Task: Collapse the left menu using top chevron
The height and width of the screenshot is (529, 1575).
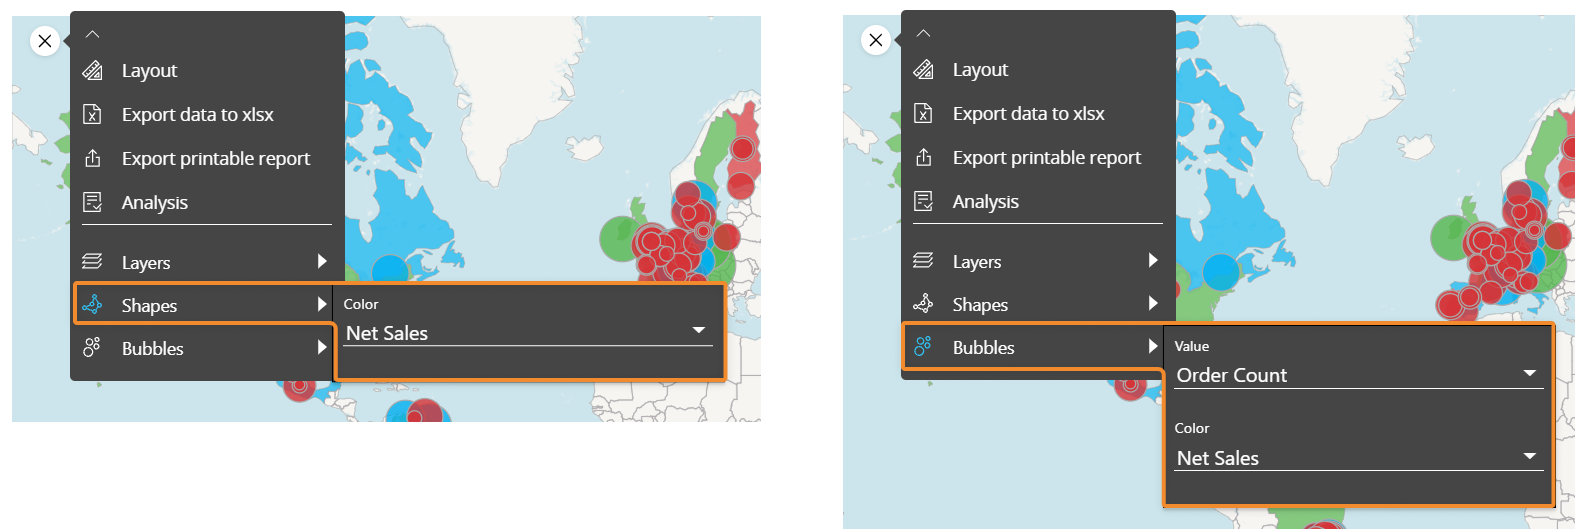Action: (x=92, y=34)
